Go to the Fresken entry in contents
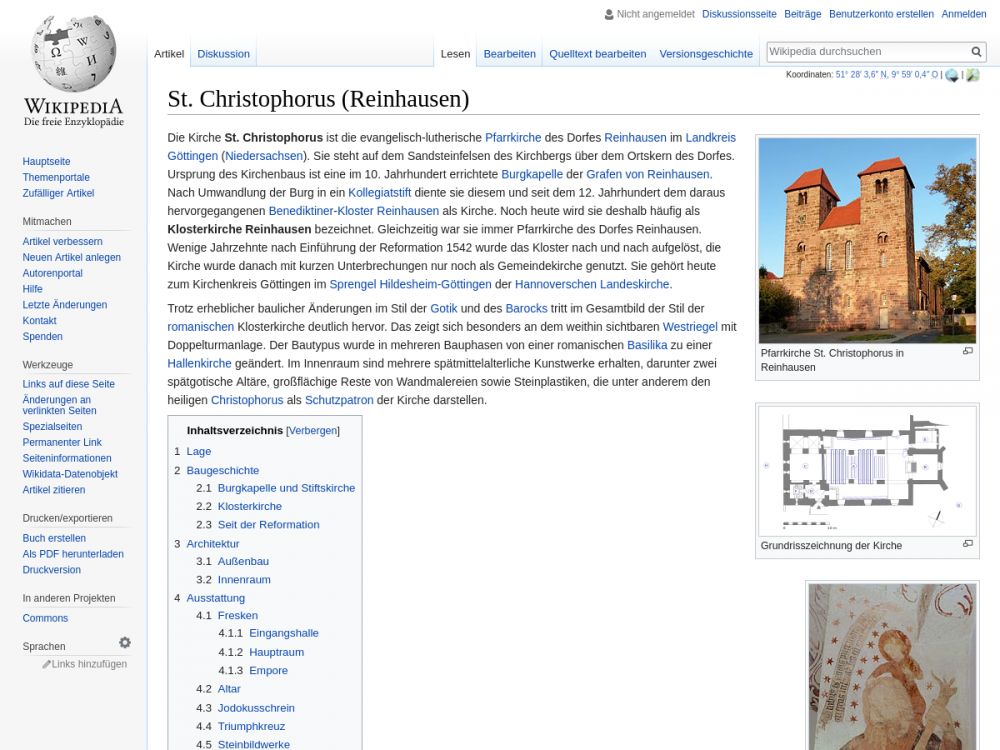The width and height of the screenshot is (1000, 750). coord(237,615)
